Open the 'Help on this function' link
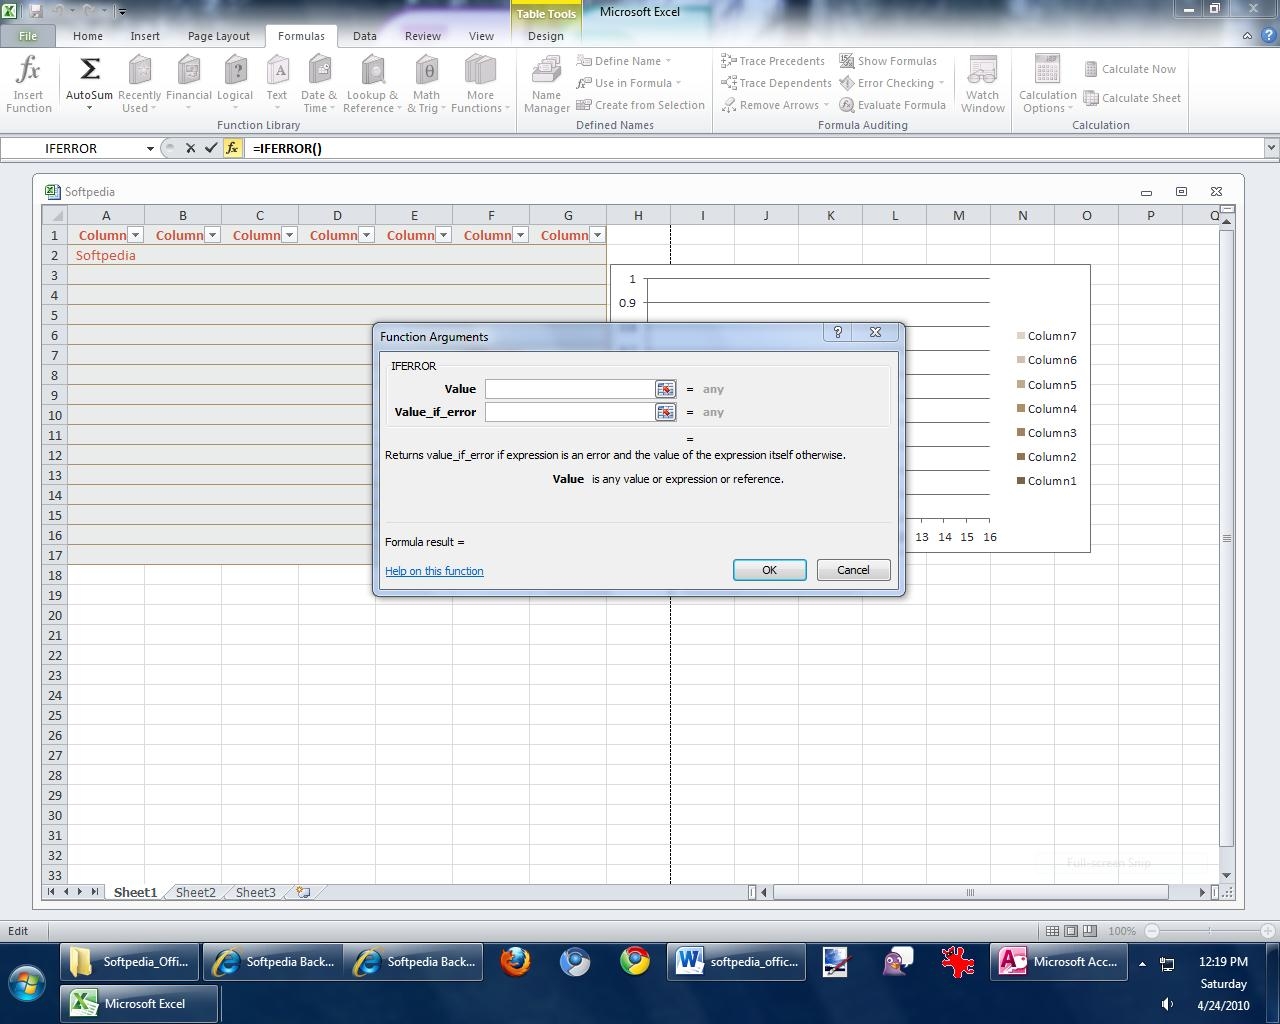Image resolution: width=1280 pixels, height=1024 pixels. click(x=434, y=571)
